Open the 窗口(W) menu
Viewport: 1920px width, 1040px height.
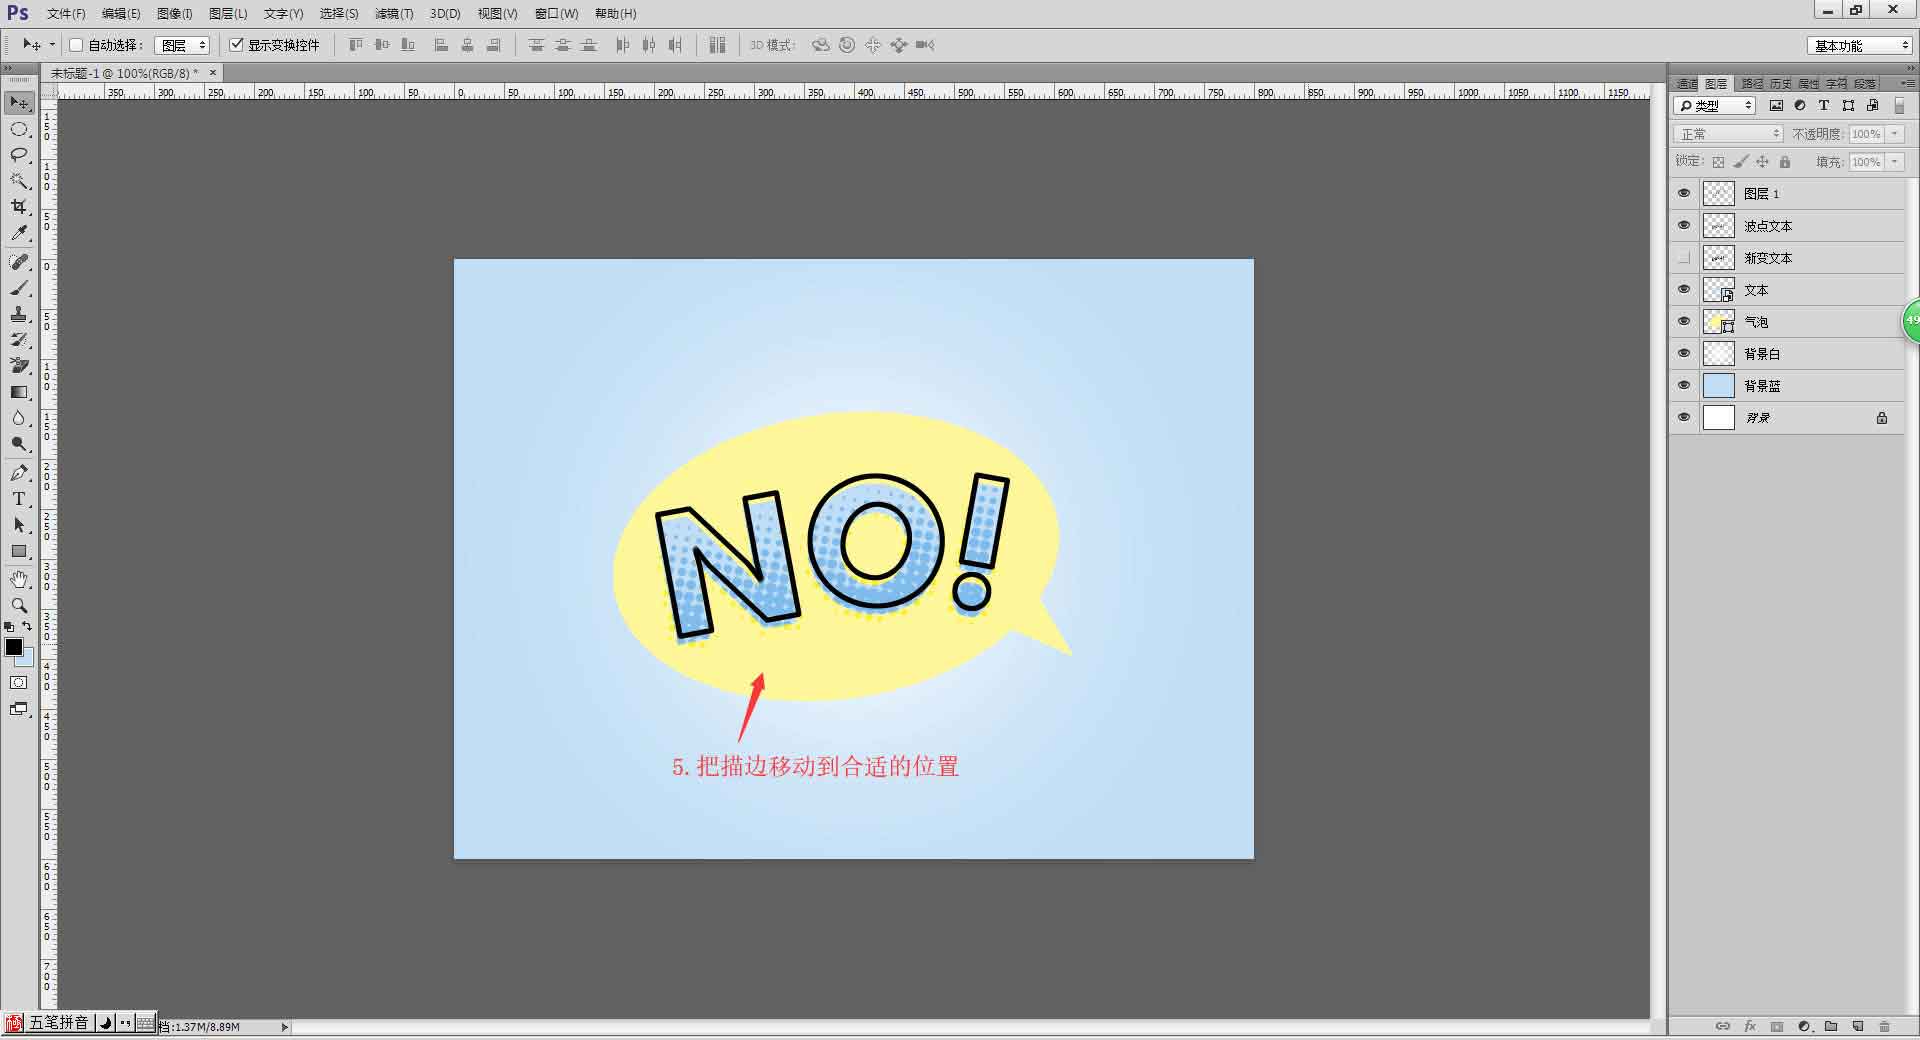[556, 14]
